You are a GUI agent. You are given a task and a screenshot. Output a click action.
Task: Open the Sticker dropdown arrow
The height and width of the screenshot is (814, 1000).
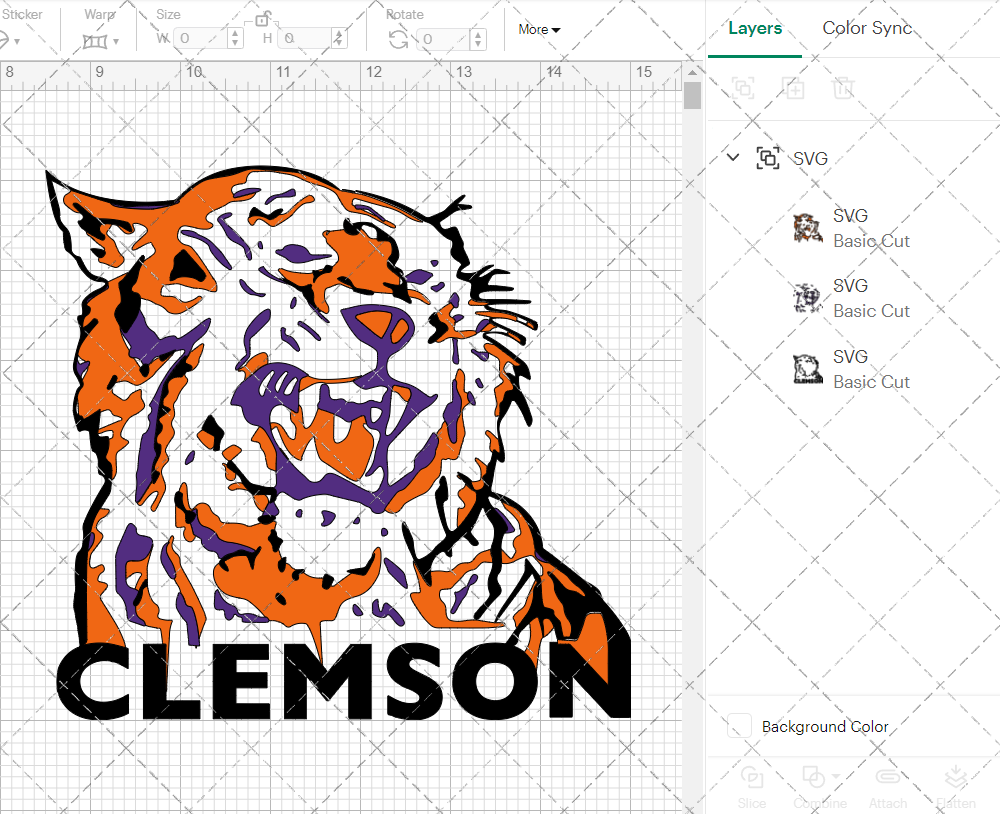20,41
